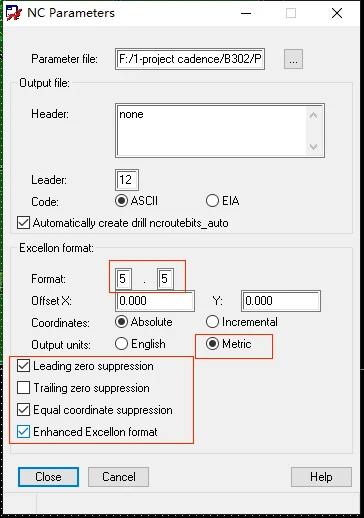
Task: Click Header scrollbar up arrow
Action: coord(313,115)
